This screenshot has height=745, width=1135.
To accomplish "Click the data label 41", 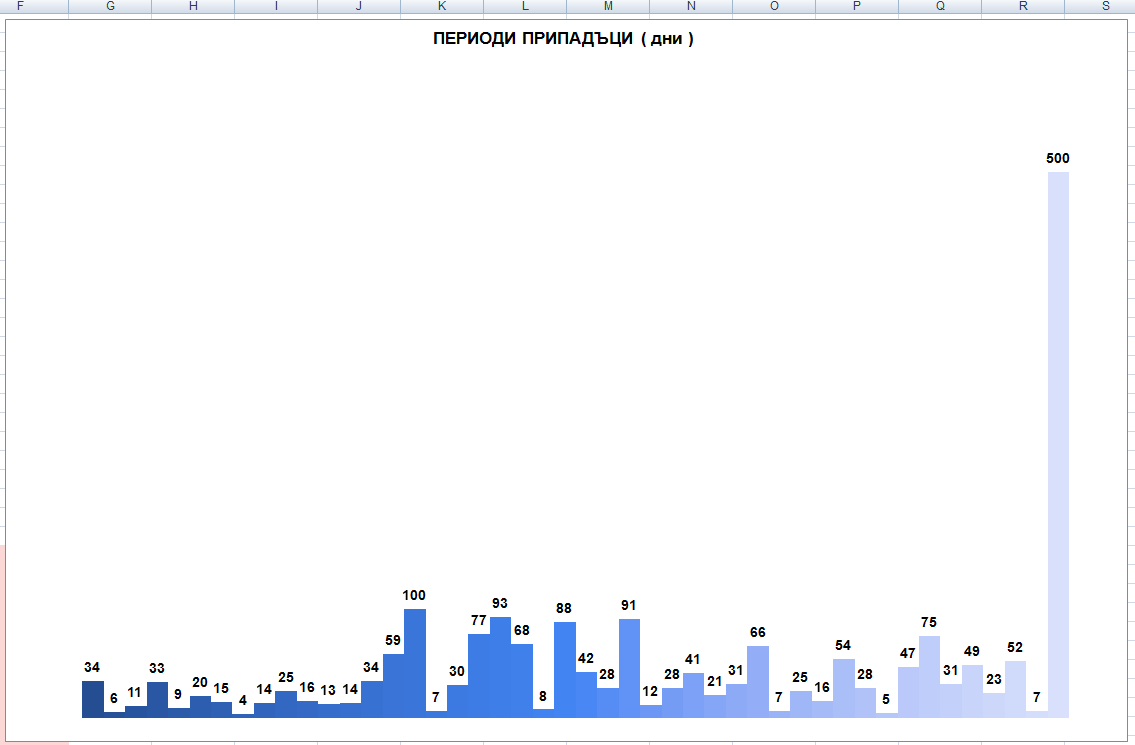I will (x=693, y=660).
